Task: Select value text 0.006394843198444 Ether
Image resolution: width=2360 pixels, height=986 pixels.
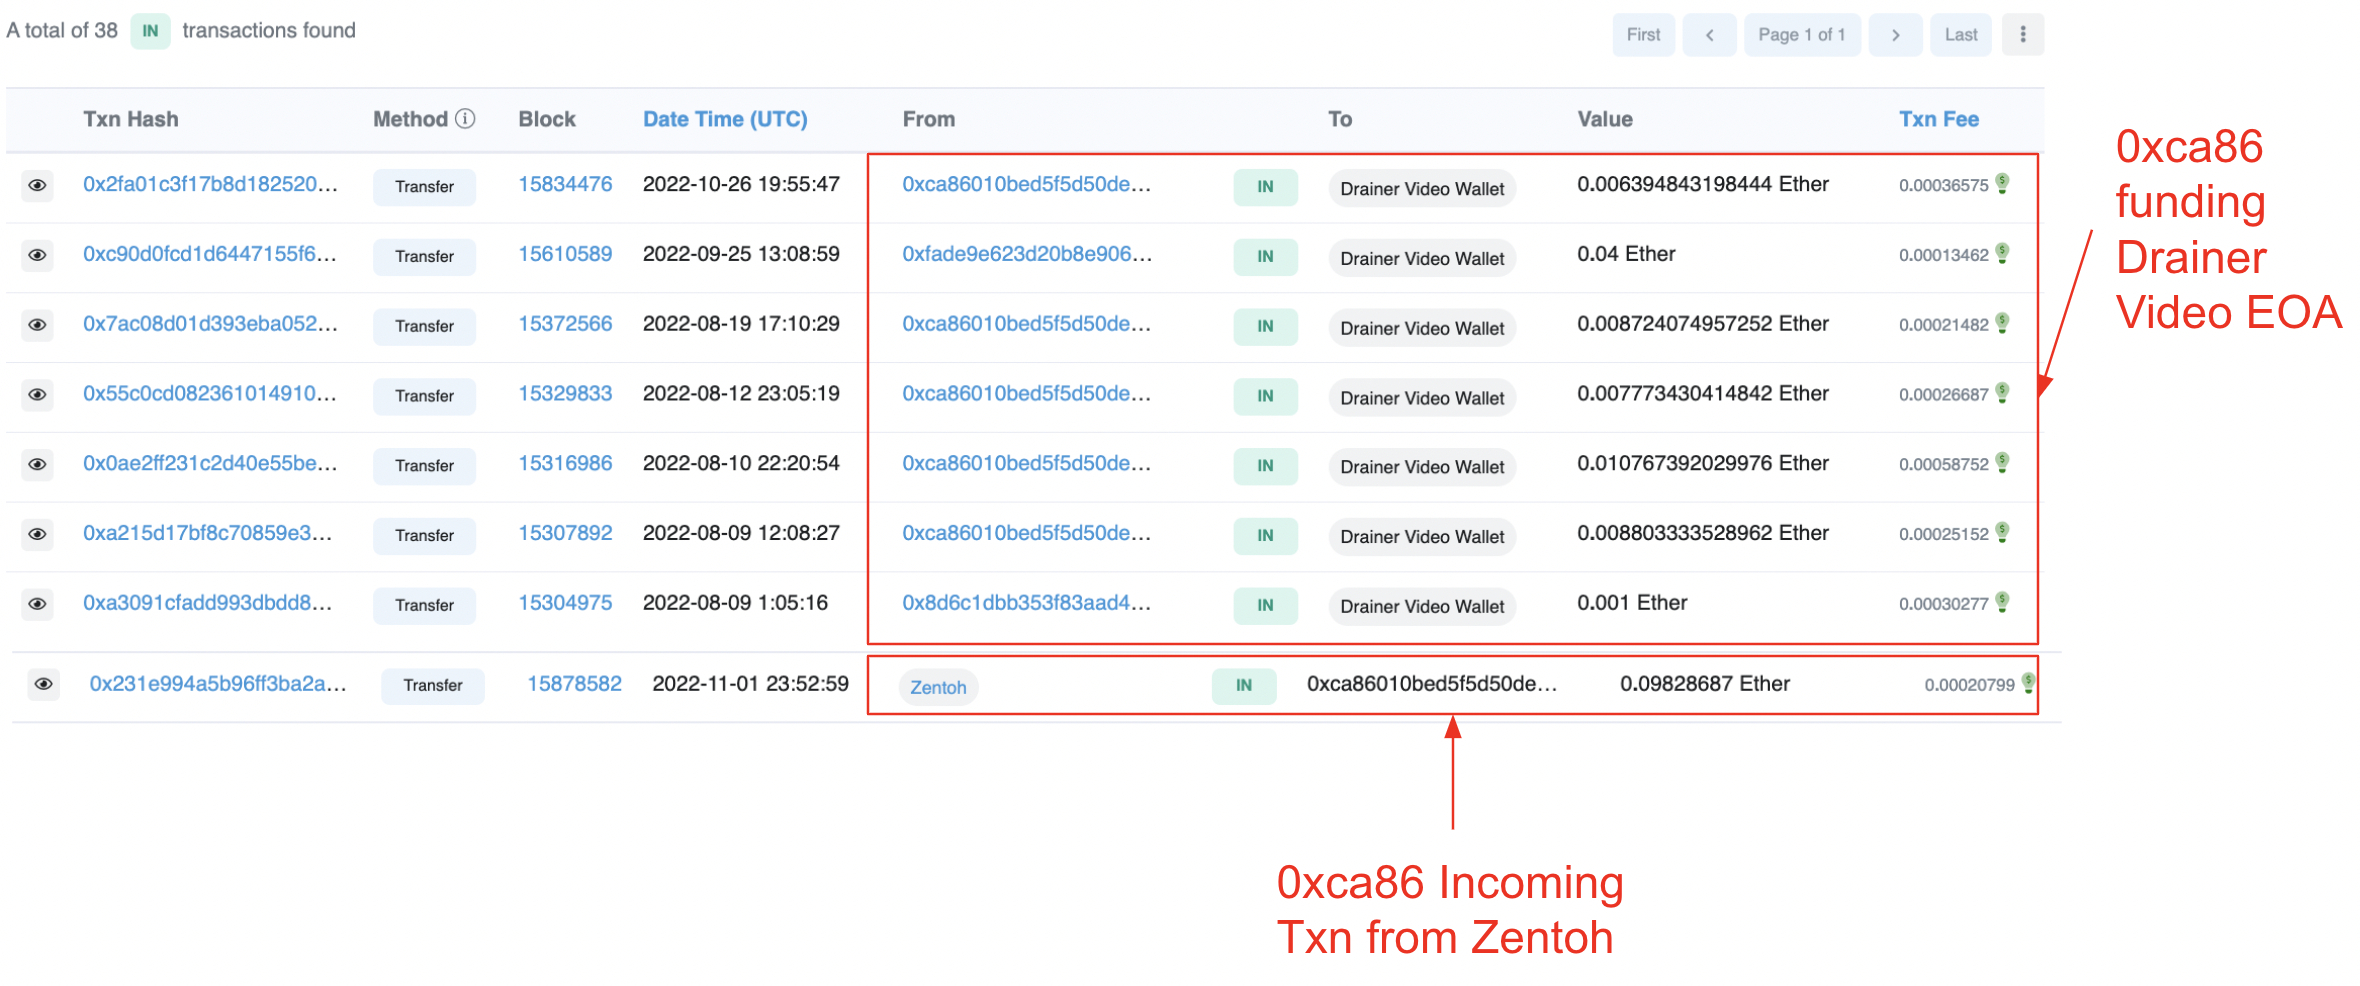Action: 1703,184
